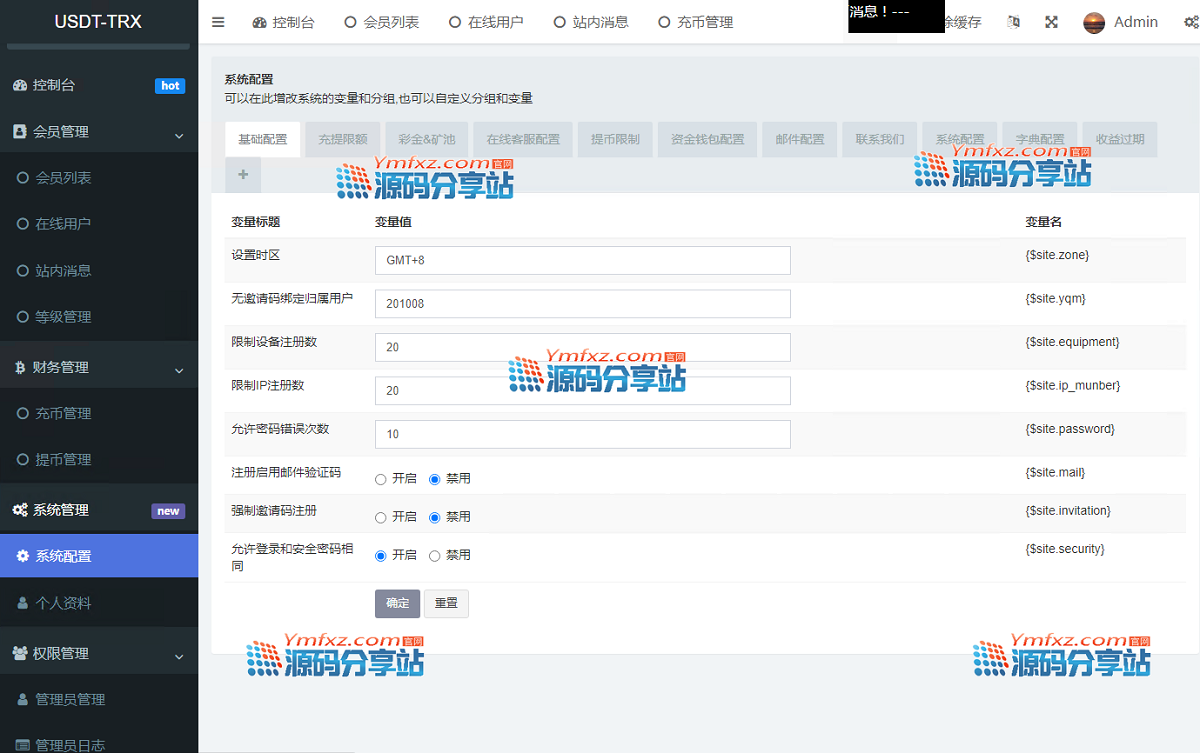This screenshot has height=753, width=1200.
Task: Click the 设置时区 input field showing GMT+8
Action: (x=582, y=260)
